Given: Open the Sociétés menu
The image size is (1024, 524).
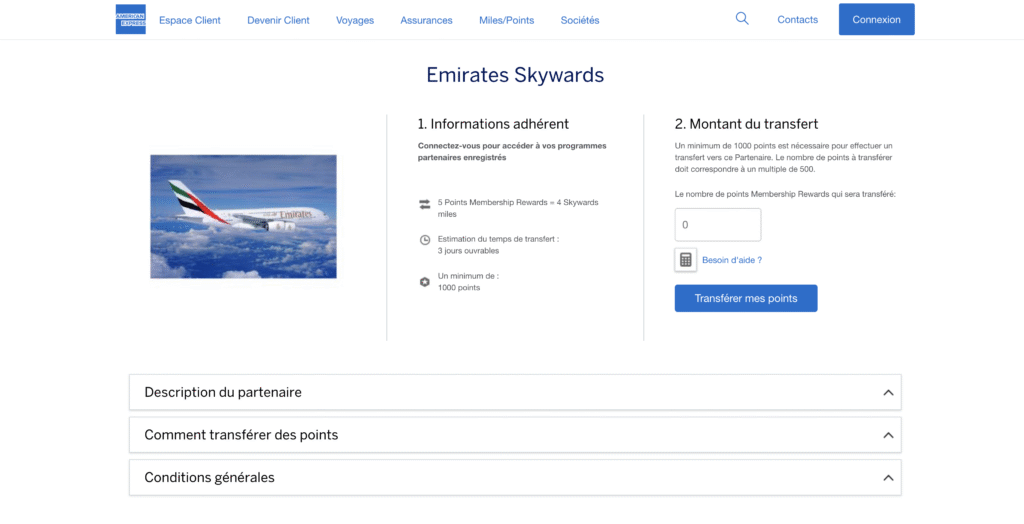Looking at the screenshot, I should point(580,20).
